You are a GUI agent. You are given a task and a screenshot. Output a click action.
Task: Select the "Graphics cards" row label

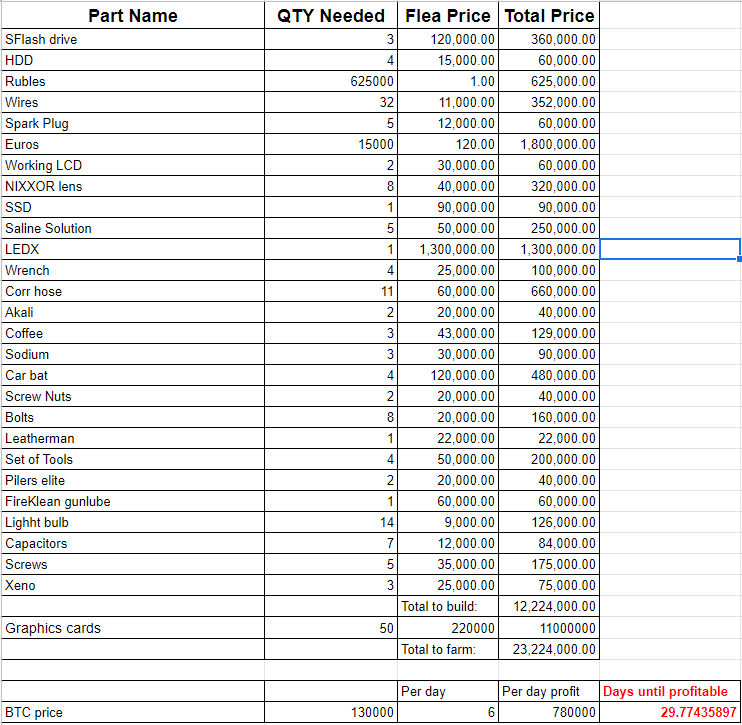click(x=132, y=628)
